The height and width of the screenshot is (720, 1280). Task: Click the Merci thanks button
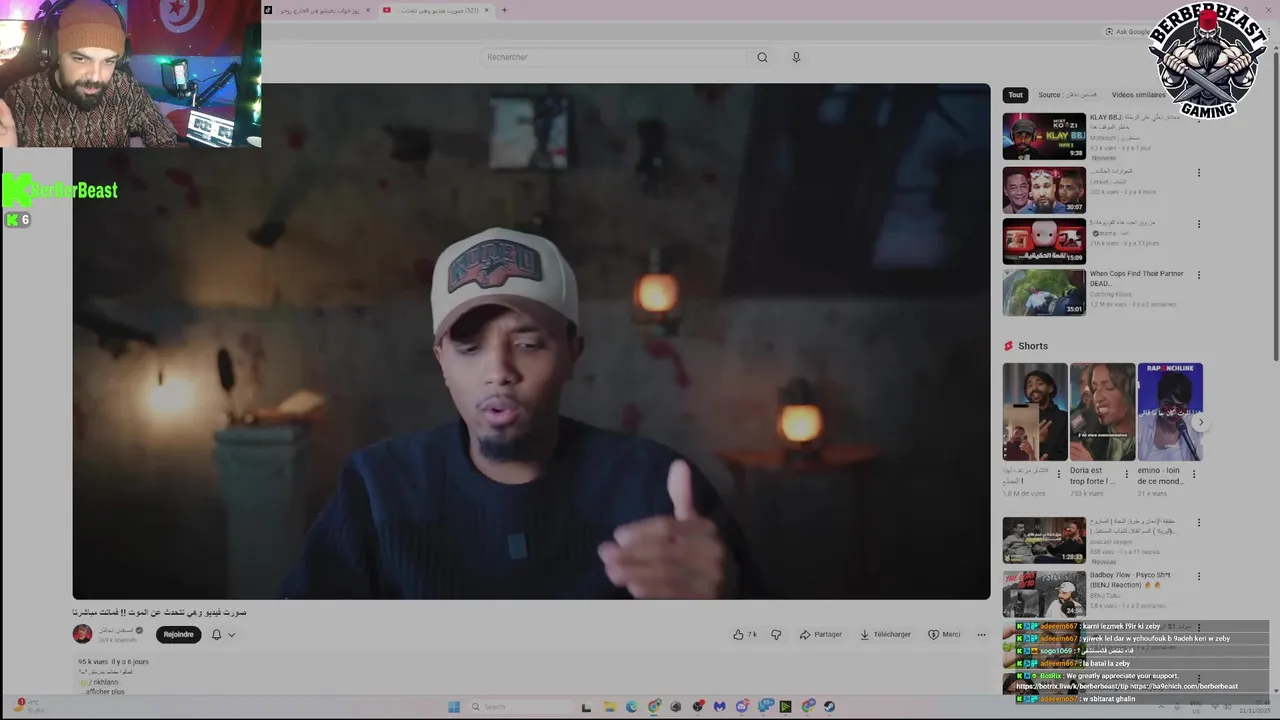coord(944,634)
